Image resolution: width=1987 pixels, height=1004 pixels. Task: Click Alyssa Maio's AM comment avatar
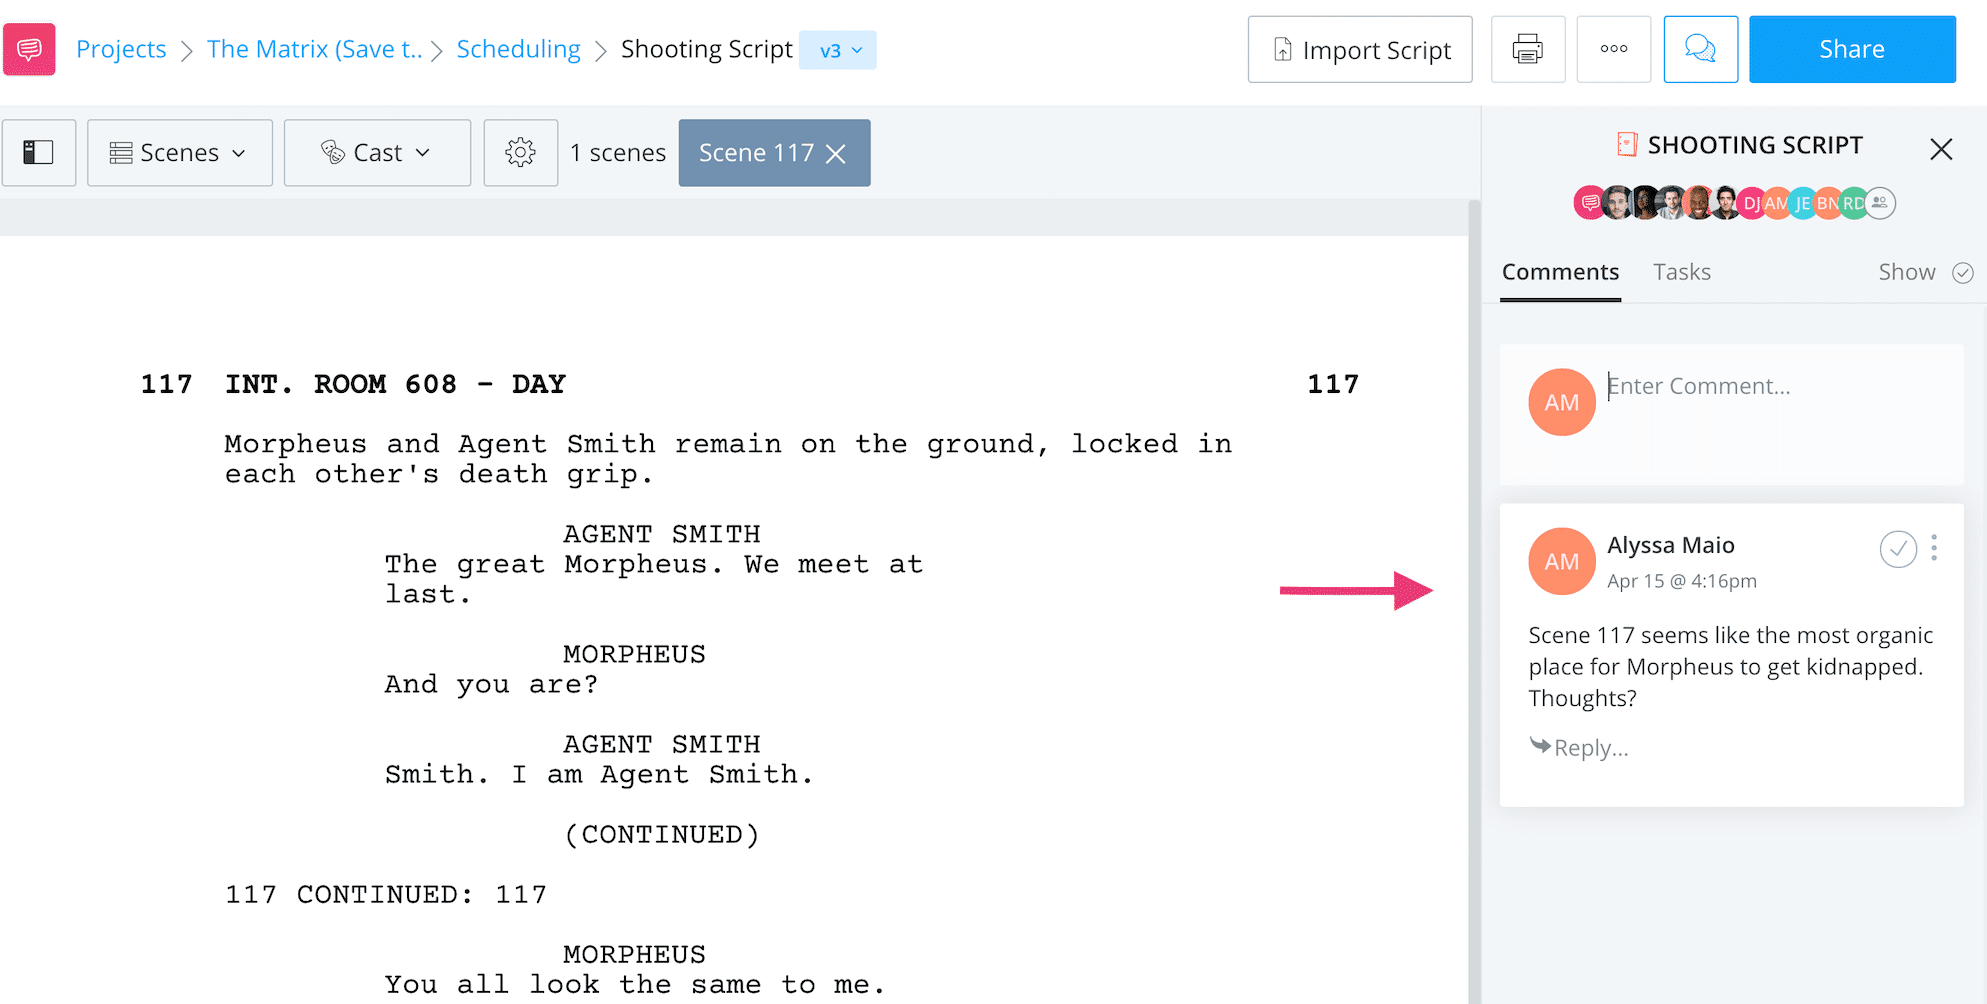click(1562, 561)
